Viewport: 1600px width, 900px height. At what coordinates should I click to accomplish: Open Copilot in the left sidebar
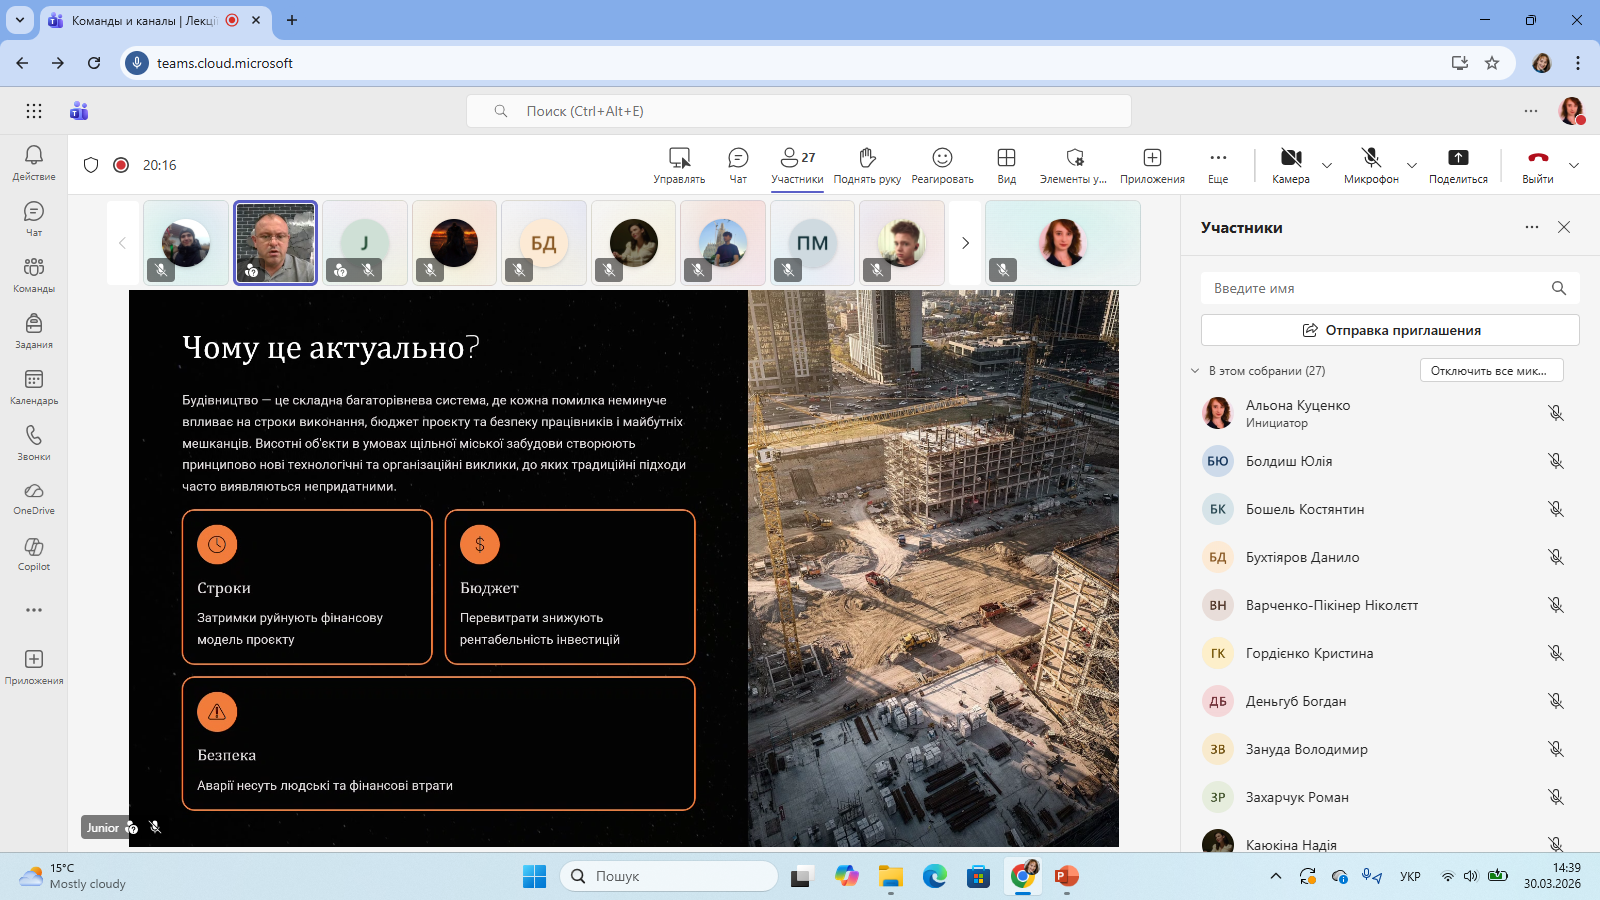34,548
